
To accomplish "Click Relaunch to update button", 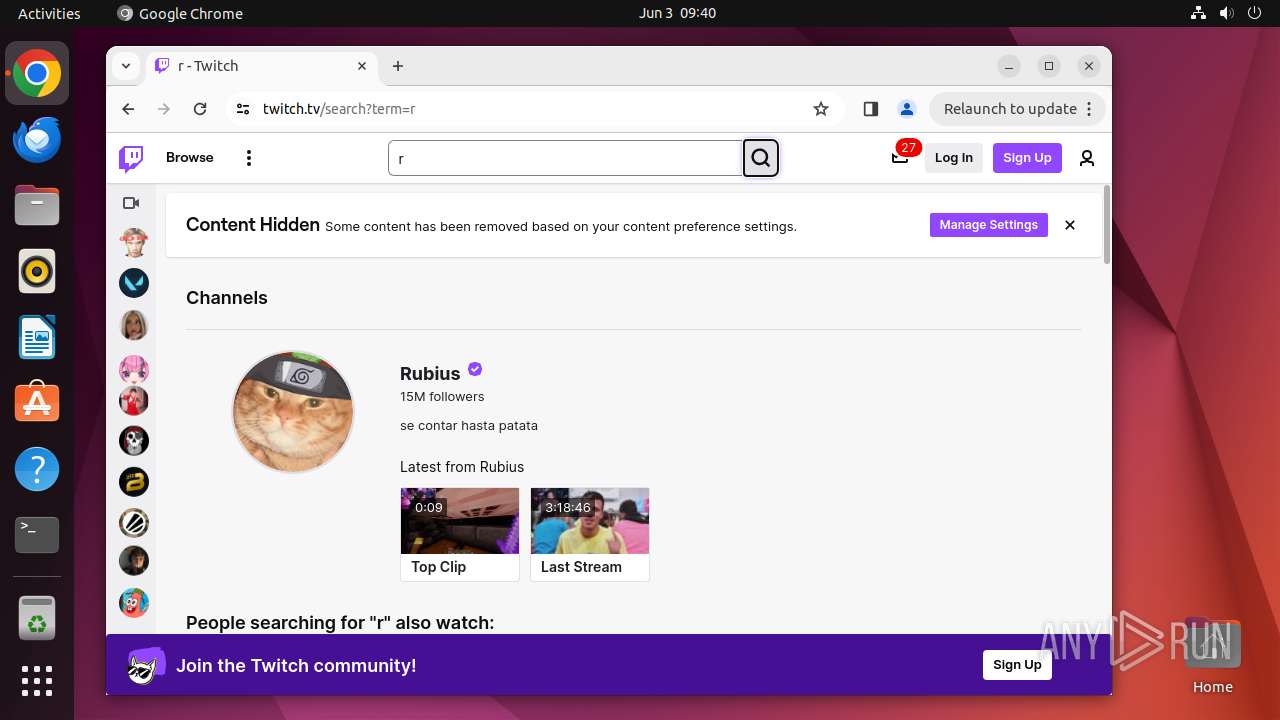I will [x=1018, y=109].
